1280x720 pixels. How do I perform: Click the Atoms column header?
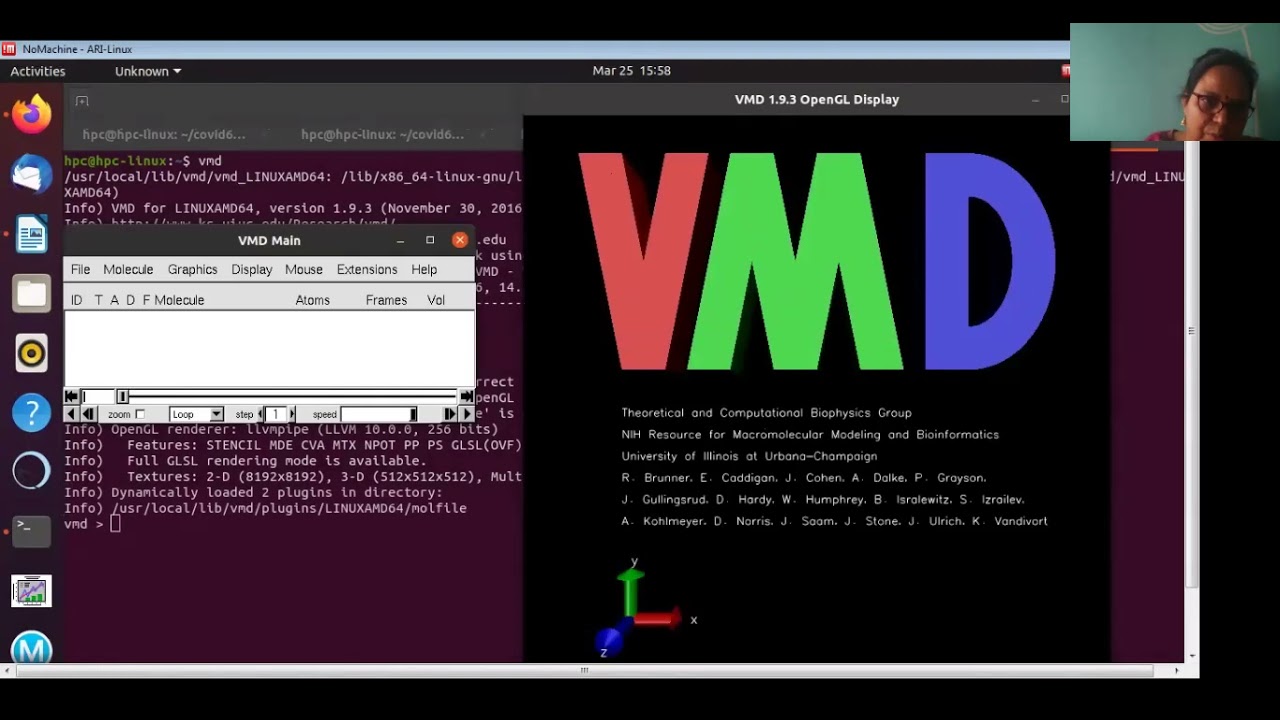pos(312,300)
